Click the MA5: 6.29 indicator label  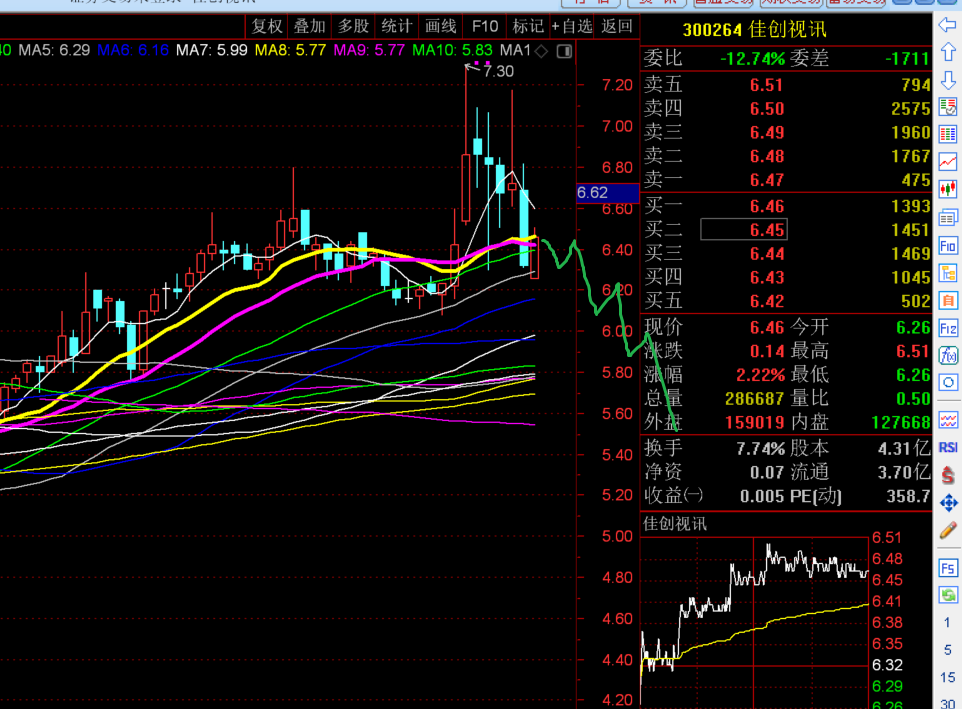click(54, 50)
